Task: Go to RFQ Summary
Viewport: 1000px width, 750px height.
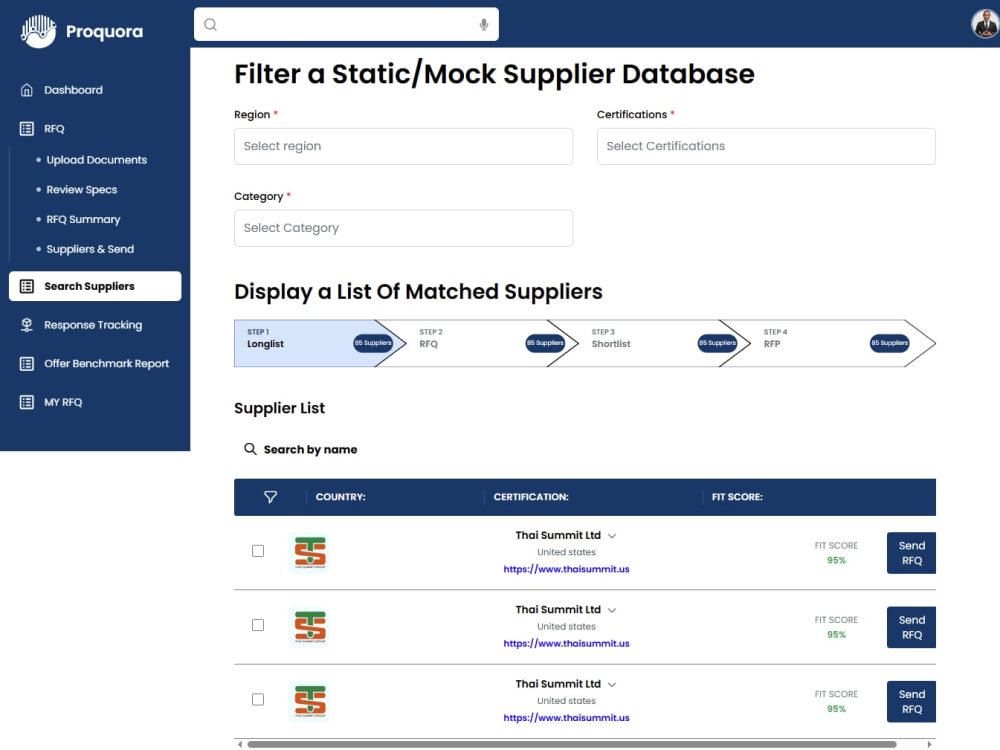Action: coord(83,219)
